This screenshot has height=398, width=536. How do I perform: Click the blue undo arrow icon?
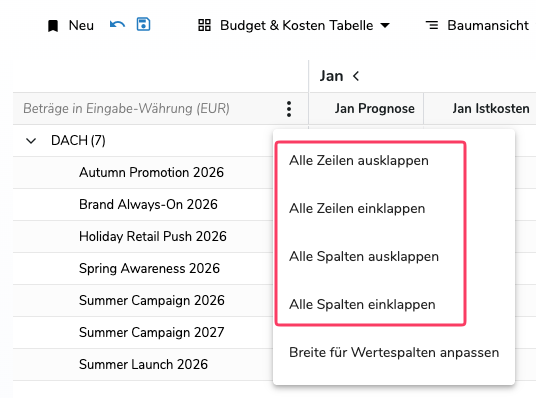(117, 25)
